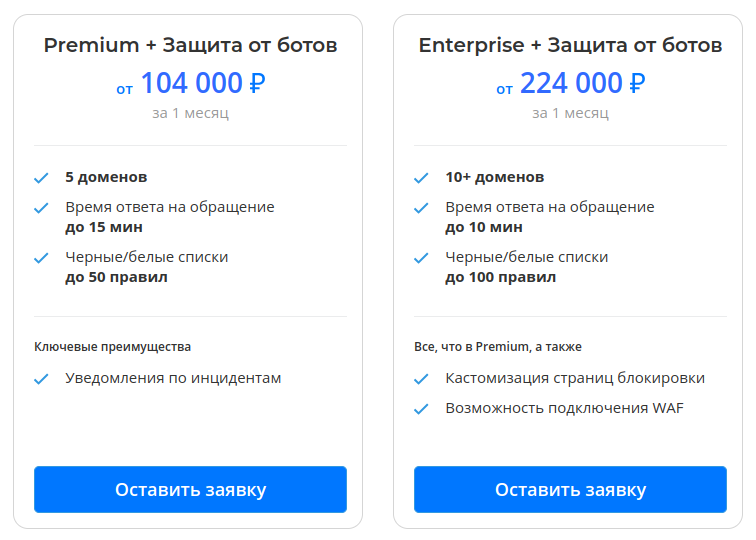The width and height of the screenshot is (756, 540).
Task: Click checkmark next to 5 доменов
Action: [41, 178]
